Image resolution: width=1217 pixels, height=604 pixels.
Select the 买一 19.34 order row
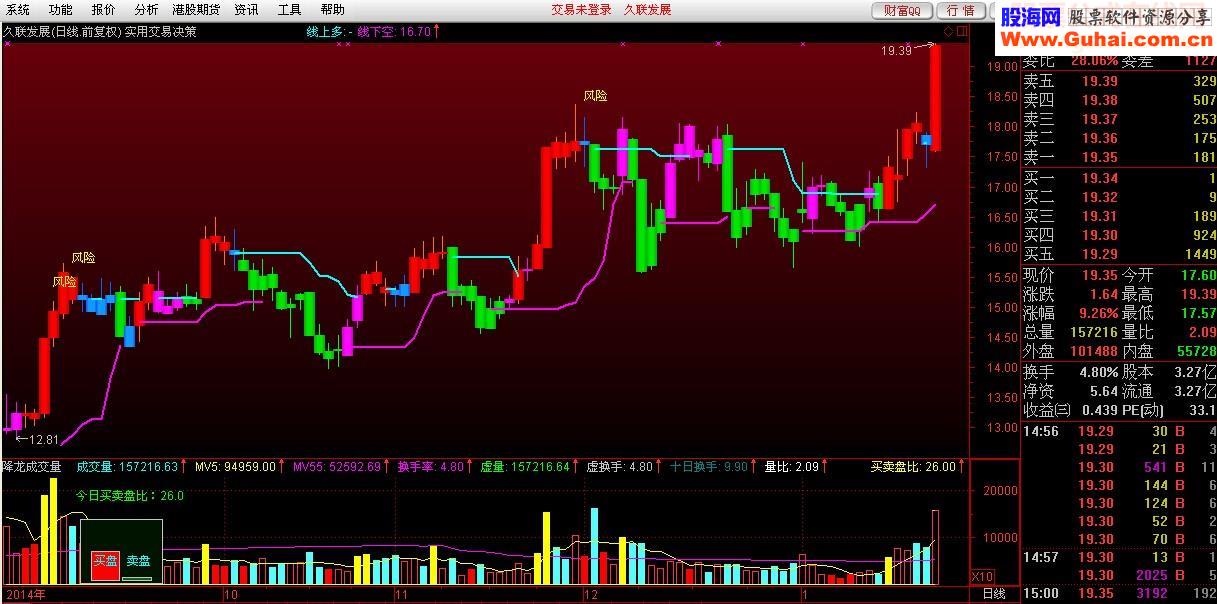[x=1119, y=178]
